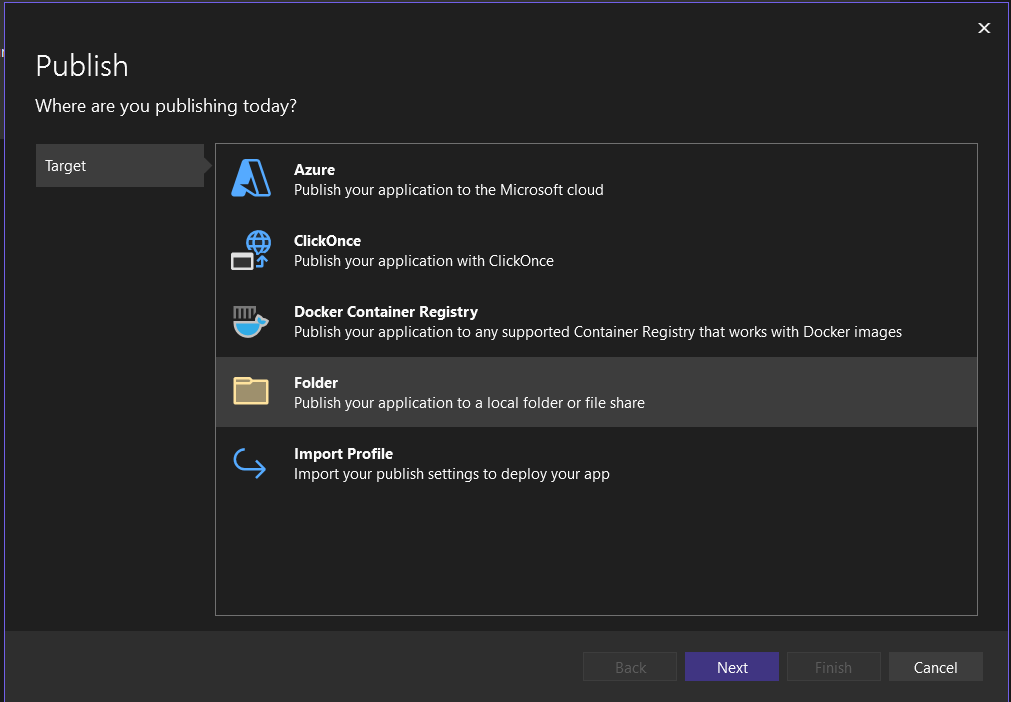Choose the Import Profile title
Image resolution: width=1011 pixels, height=702 pixels.
pyautogui.click(x=343, y=453)
